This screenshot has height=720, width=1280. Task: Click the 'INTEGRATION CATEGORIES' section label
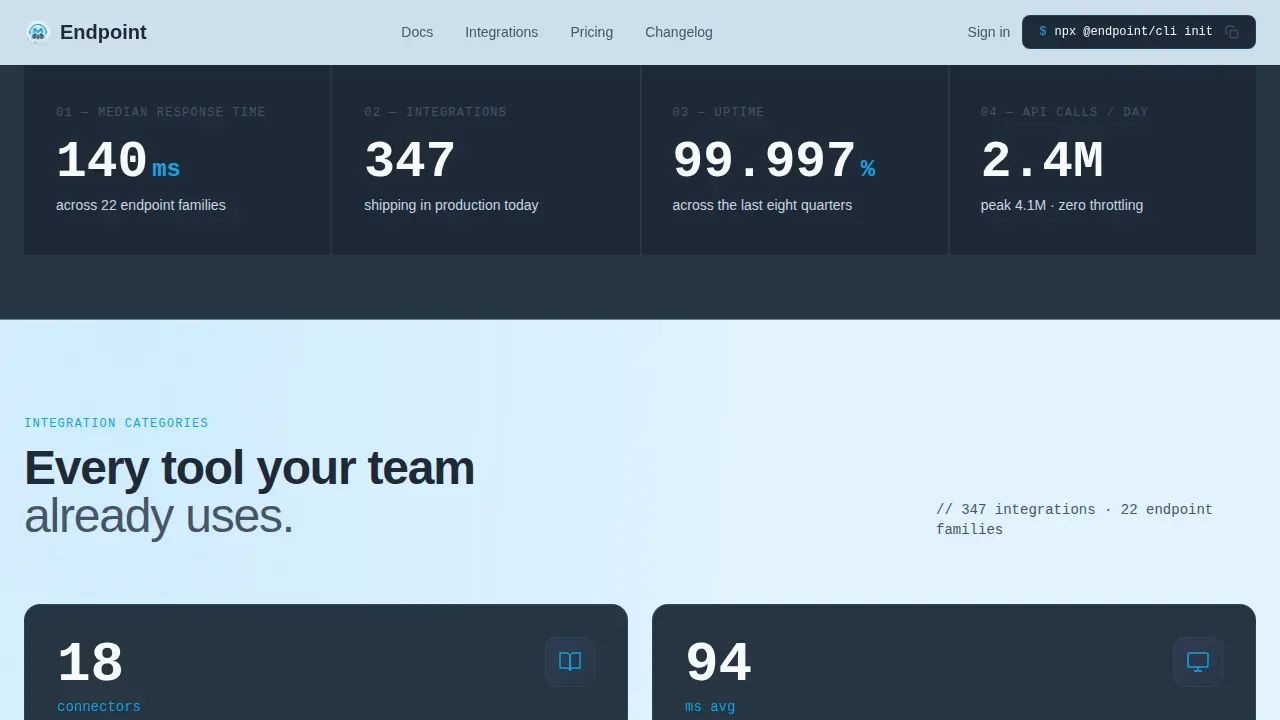(116, 423)
